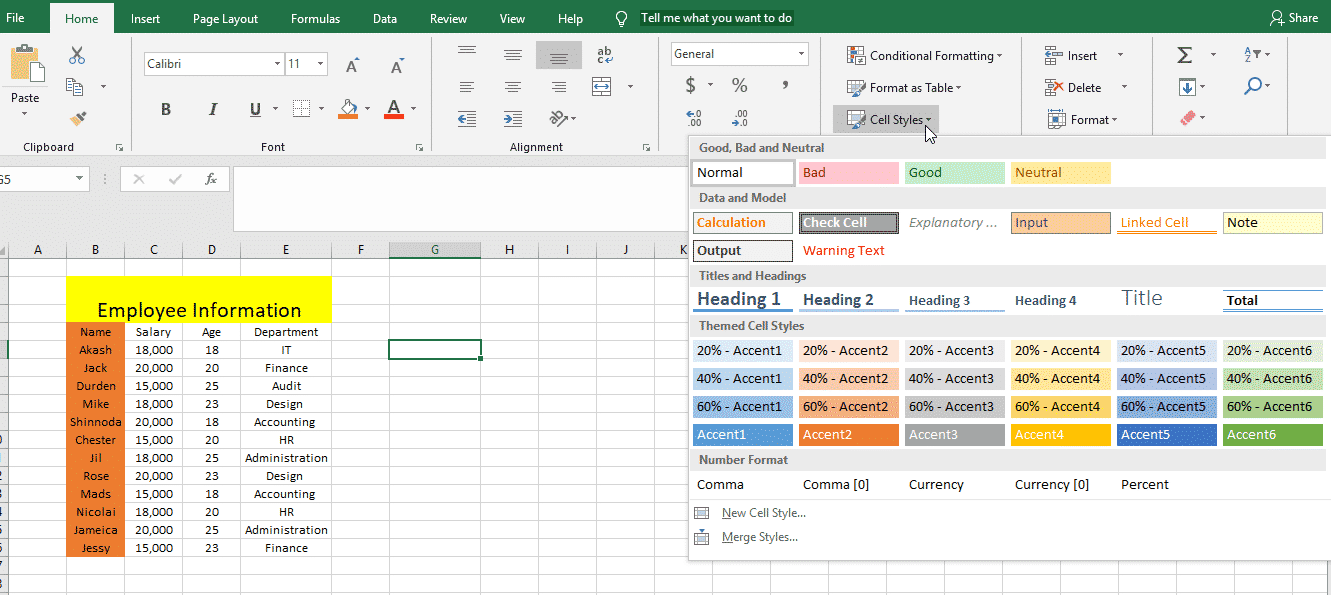Click the Clear eraser icon
This screenshot has height=595, width=1331.
pos(1187,119)
